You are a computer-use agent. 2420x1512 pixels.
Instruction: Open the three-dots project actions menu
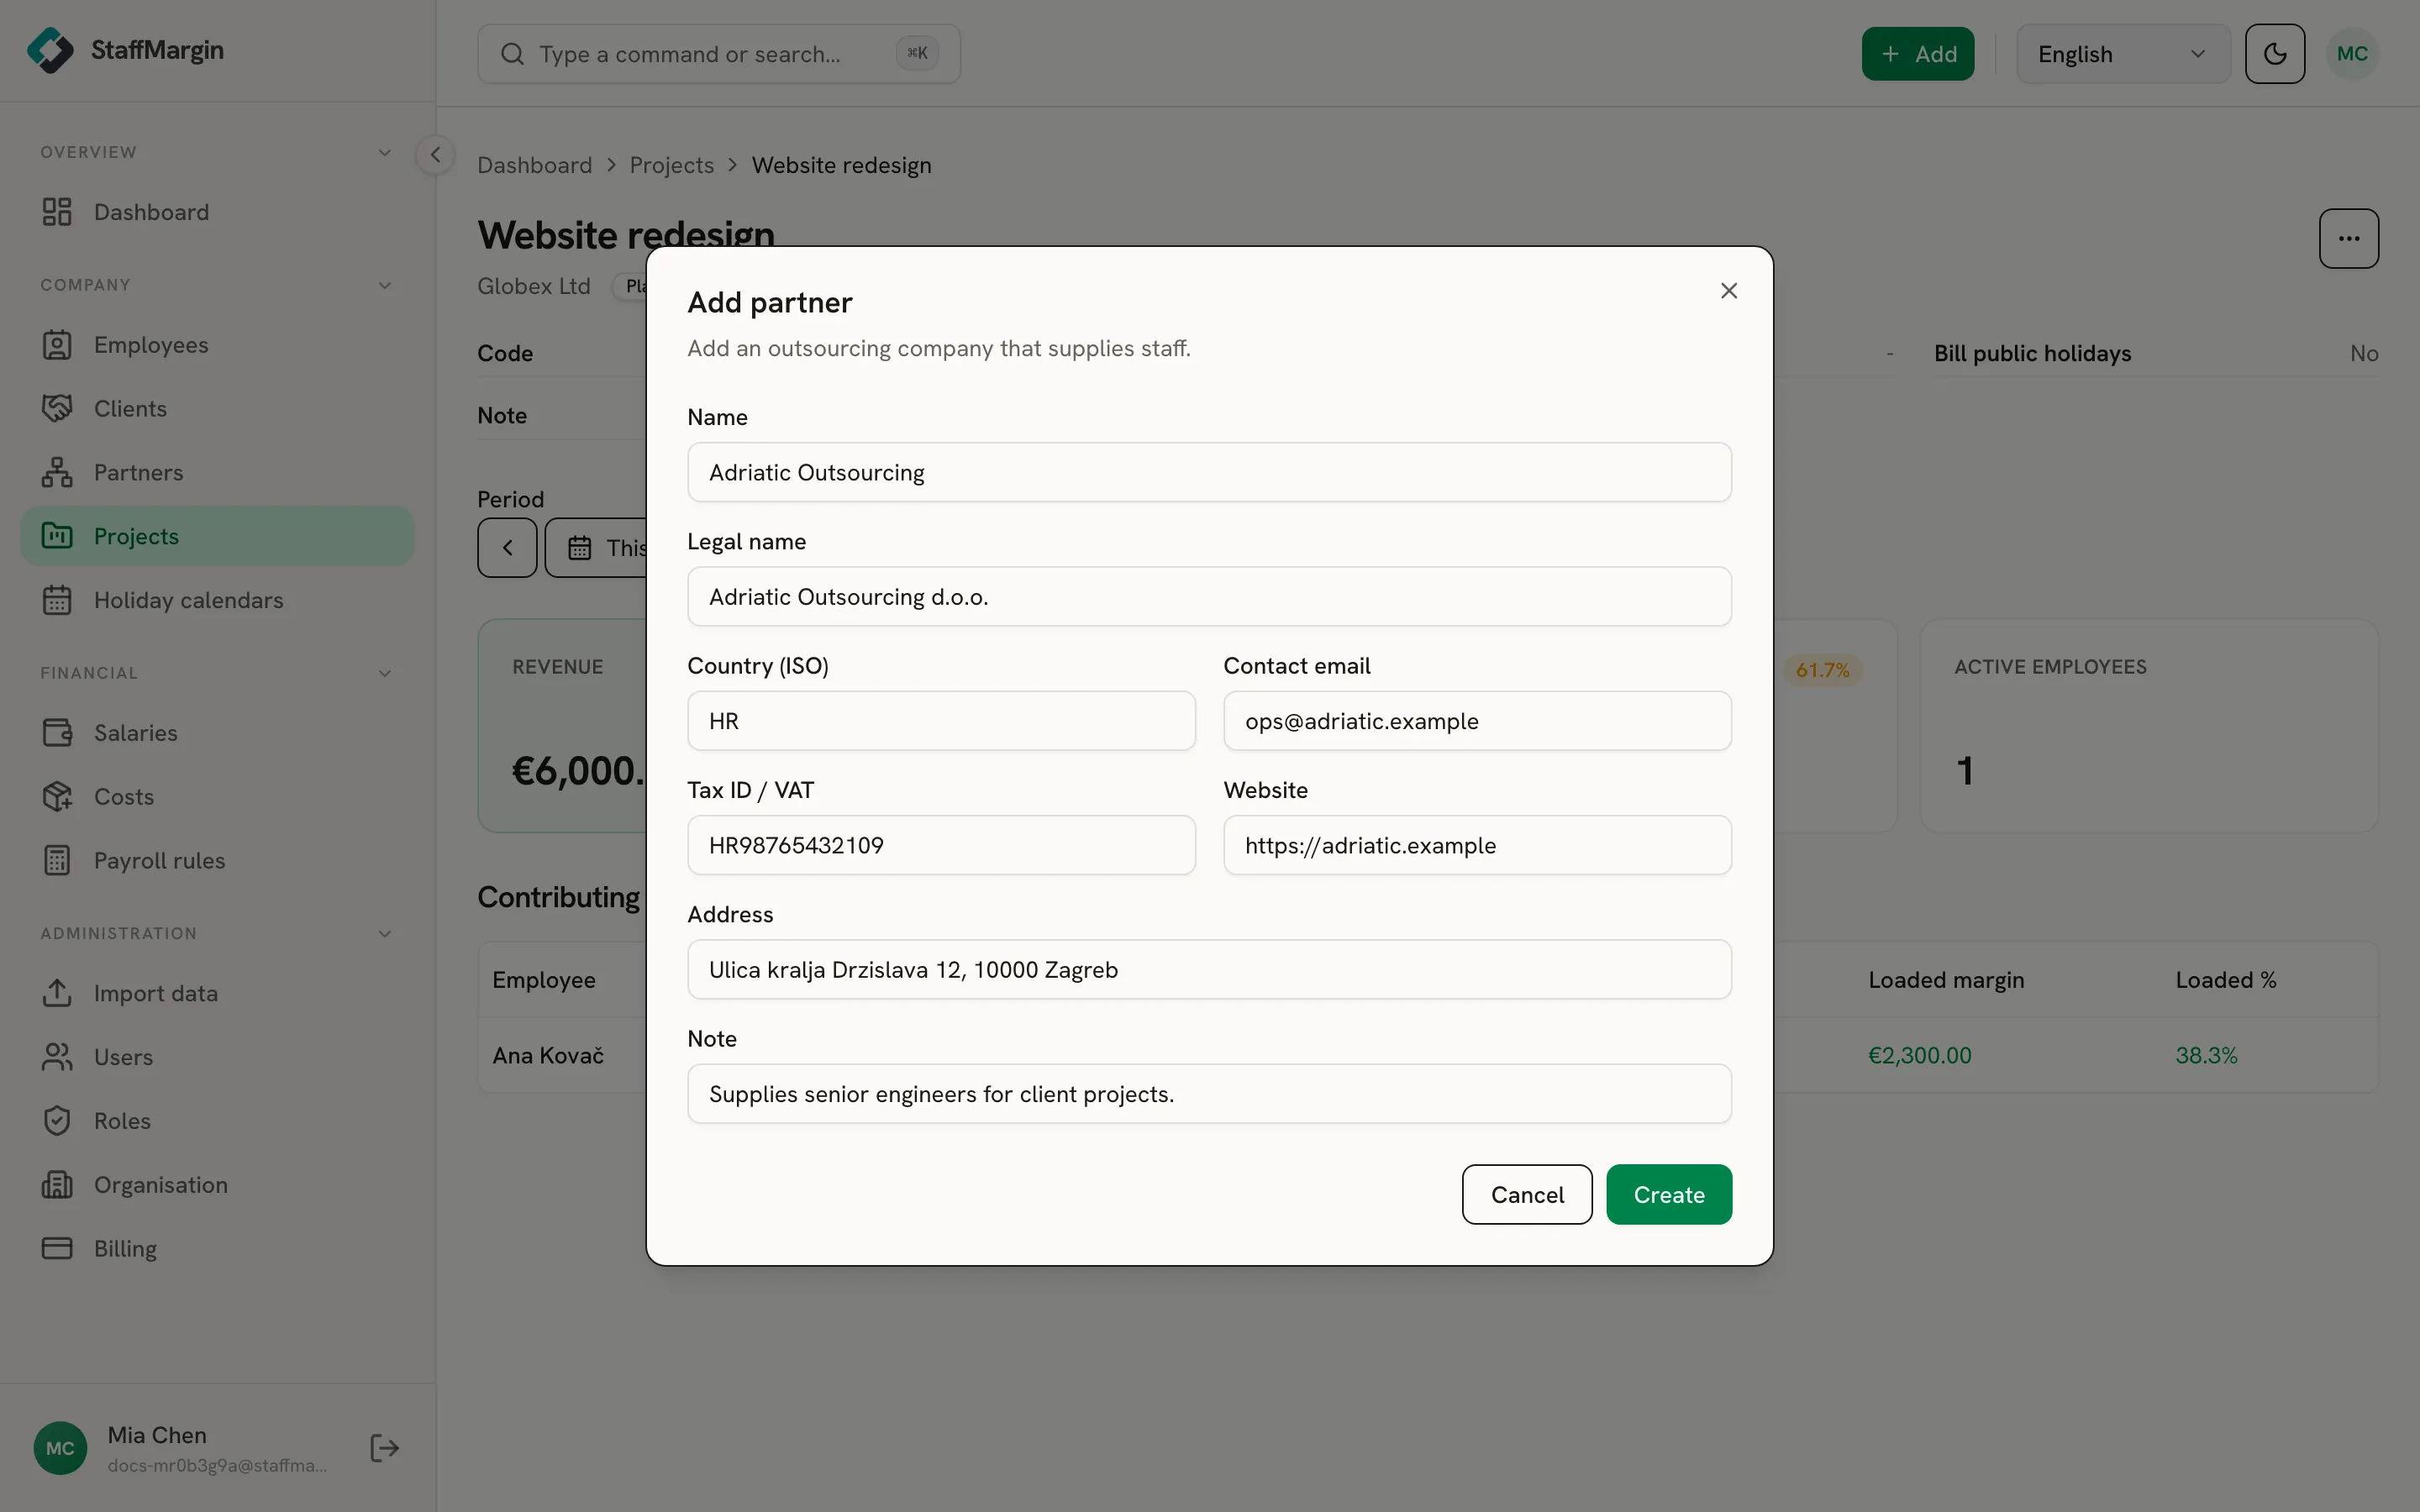[2349, 238]
